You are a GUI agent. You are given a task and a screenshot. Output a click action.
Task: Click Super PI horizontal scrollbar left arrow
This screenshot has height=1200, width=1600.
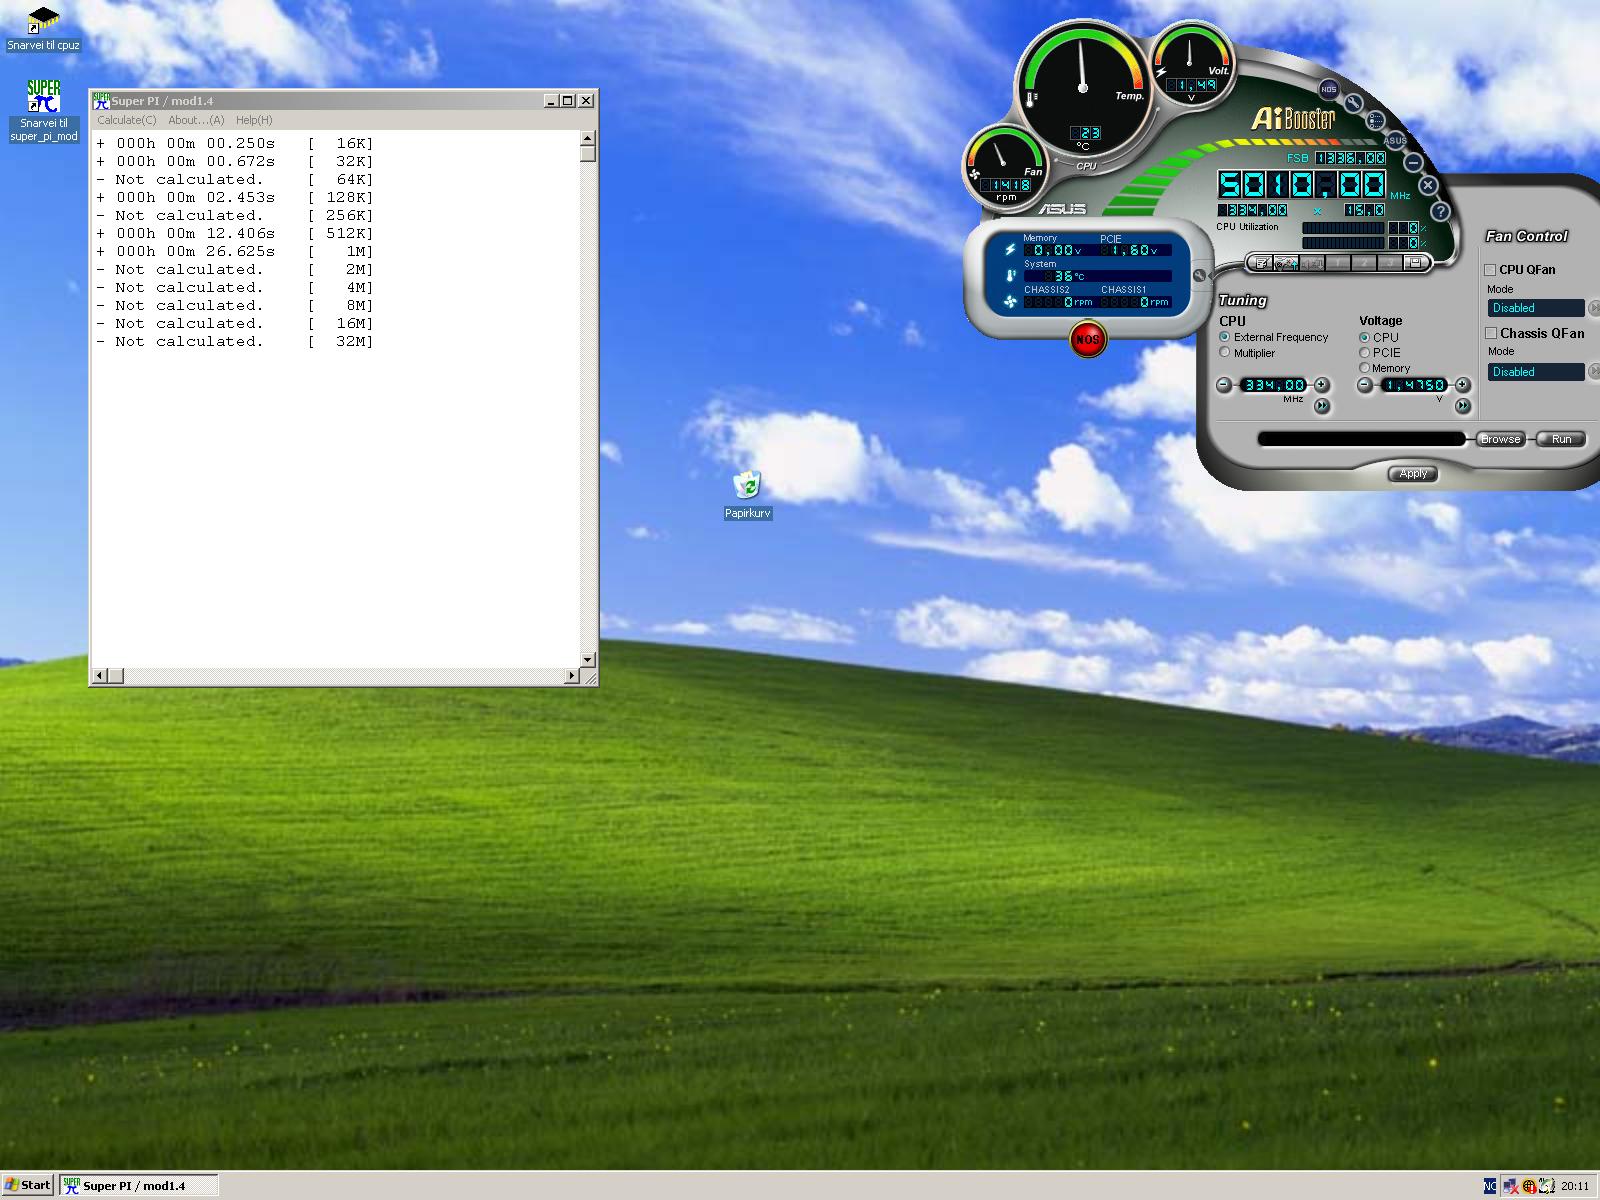tap(98, 676)
